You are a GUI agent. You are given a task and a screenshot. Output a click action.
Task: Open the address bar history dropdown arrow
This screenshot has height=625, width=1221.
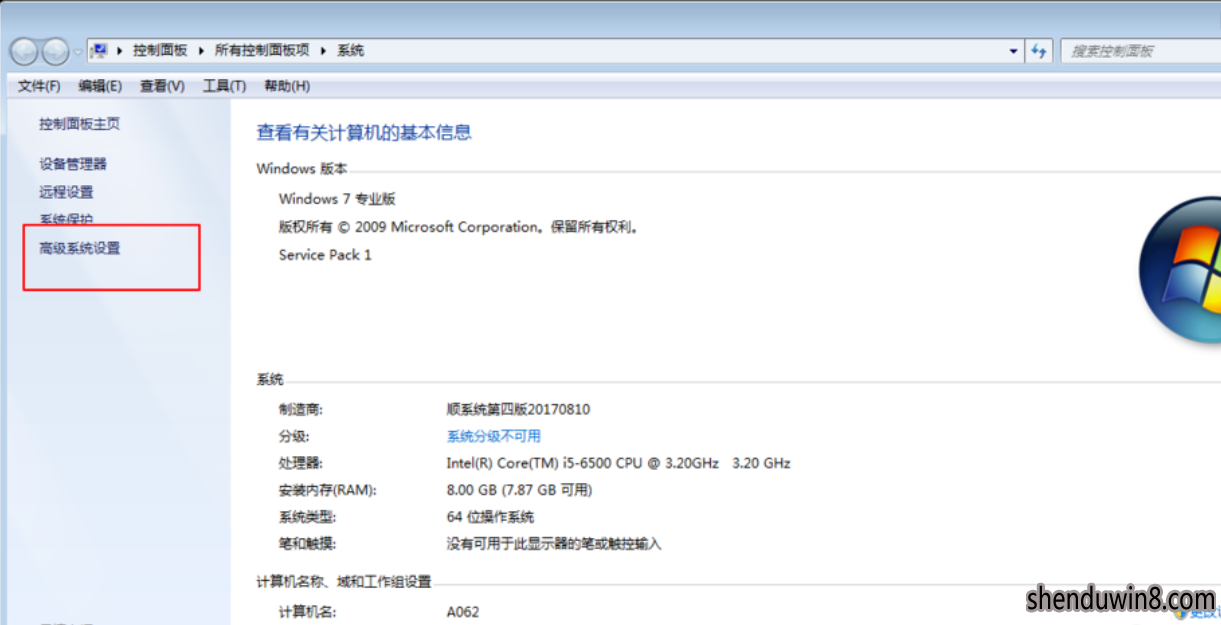(1014, 51)
